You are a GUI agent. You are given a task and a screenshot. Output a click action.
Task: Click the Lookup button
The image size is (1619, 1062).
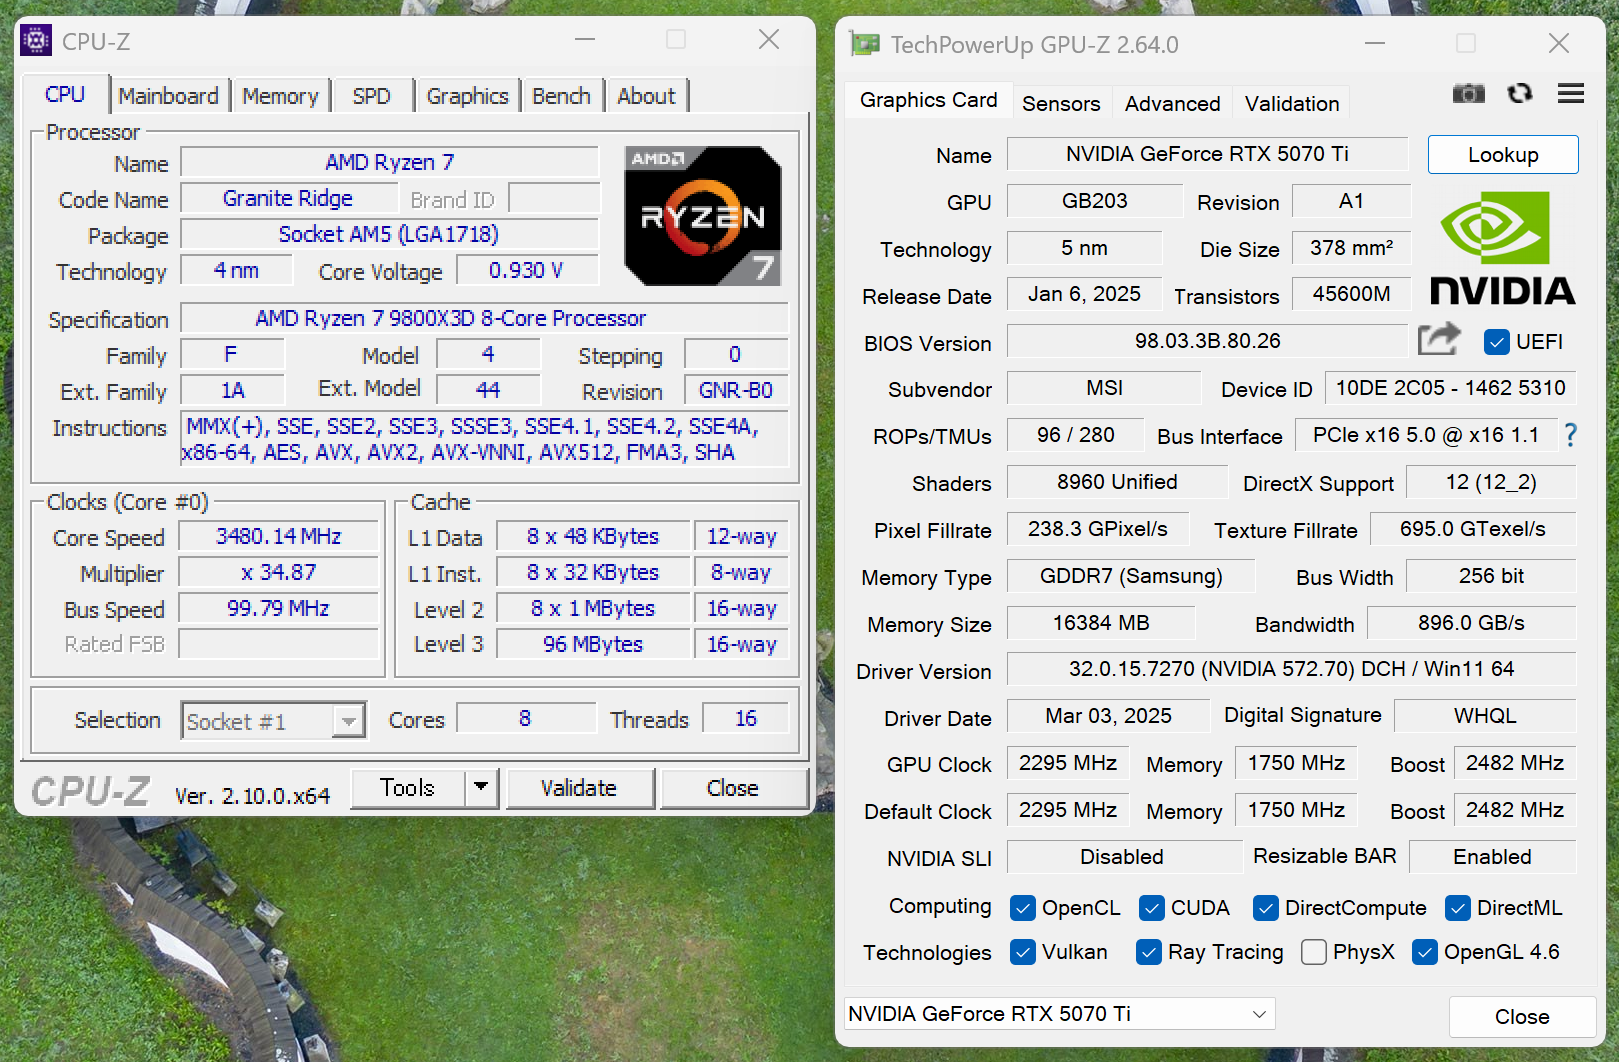point(1502,155)
